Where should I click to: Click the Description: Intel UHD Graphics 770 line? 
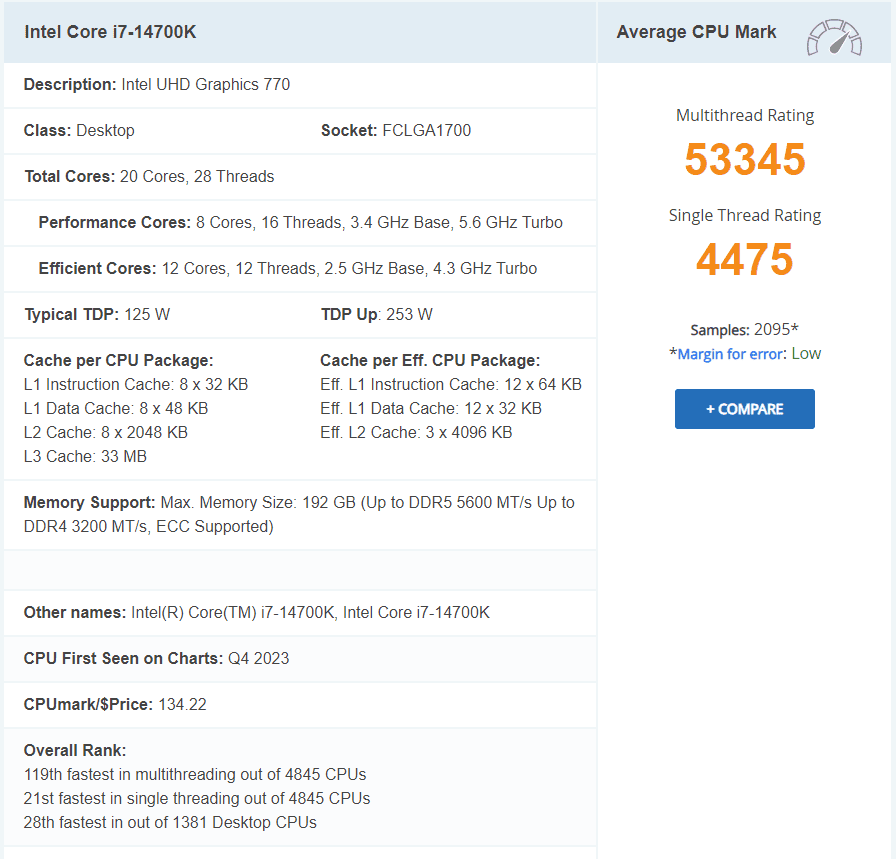[x=157, y=85]
